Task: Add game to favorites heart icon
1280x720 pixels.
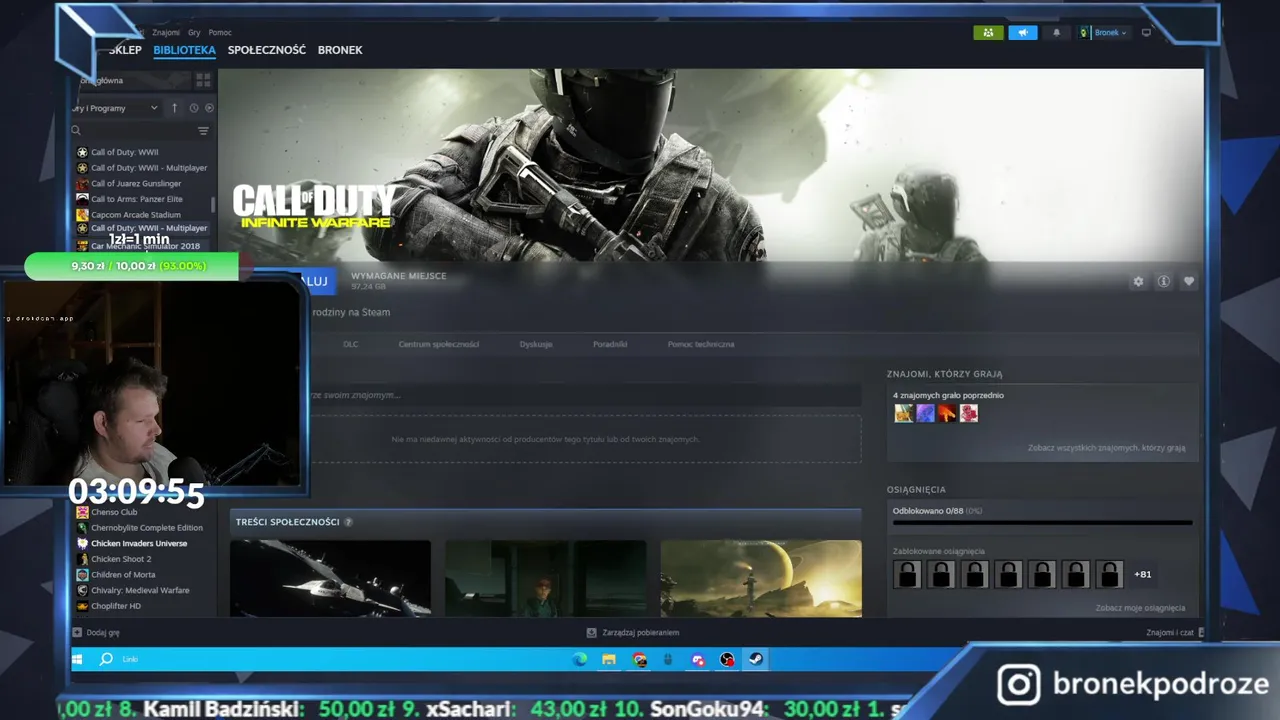Action: (x=1189, y=282)
